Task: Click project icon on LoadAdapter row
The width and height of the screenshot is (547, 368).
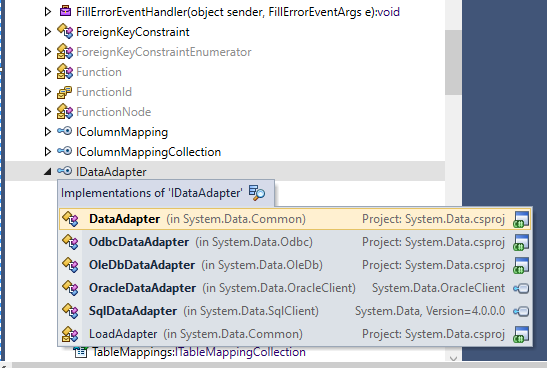Action: coord(521,335)
